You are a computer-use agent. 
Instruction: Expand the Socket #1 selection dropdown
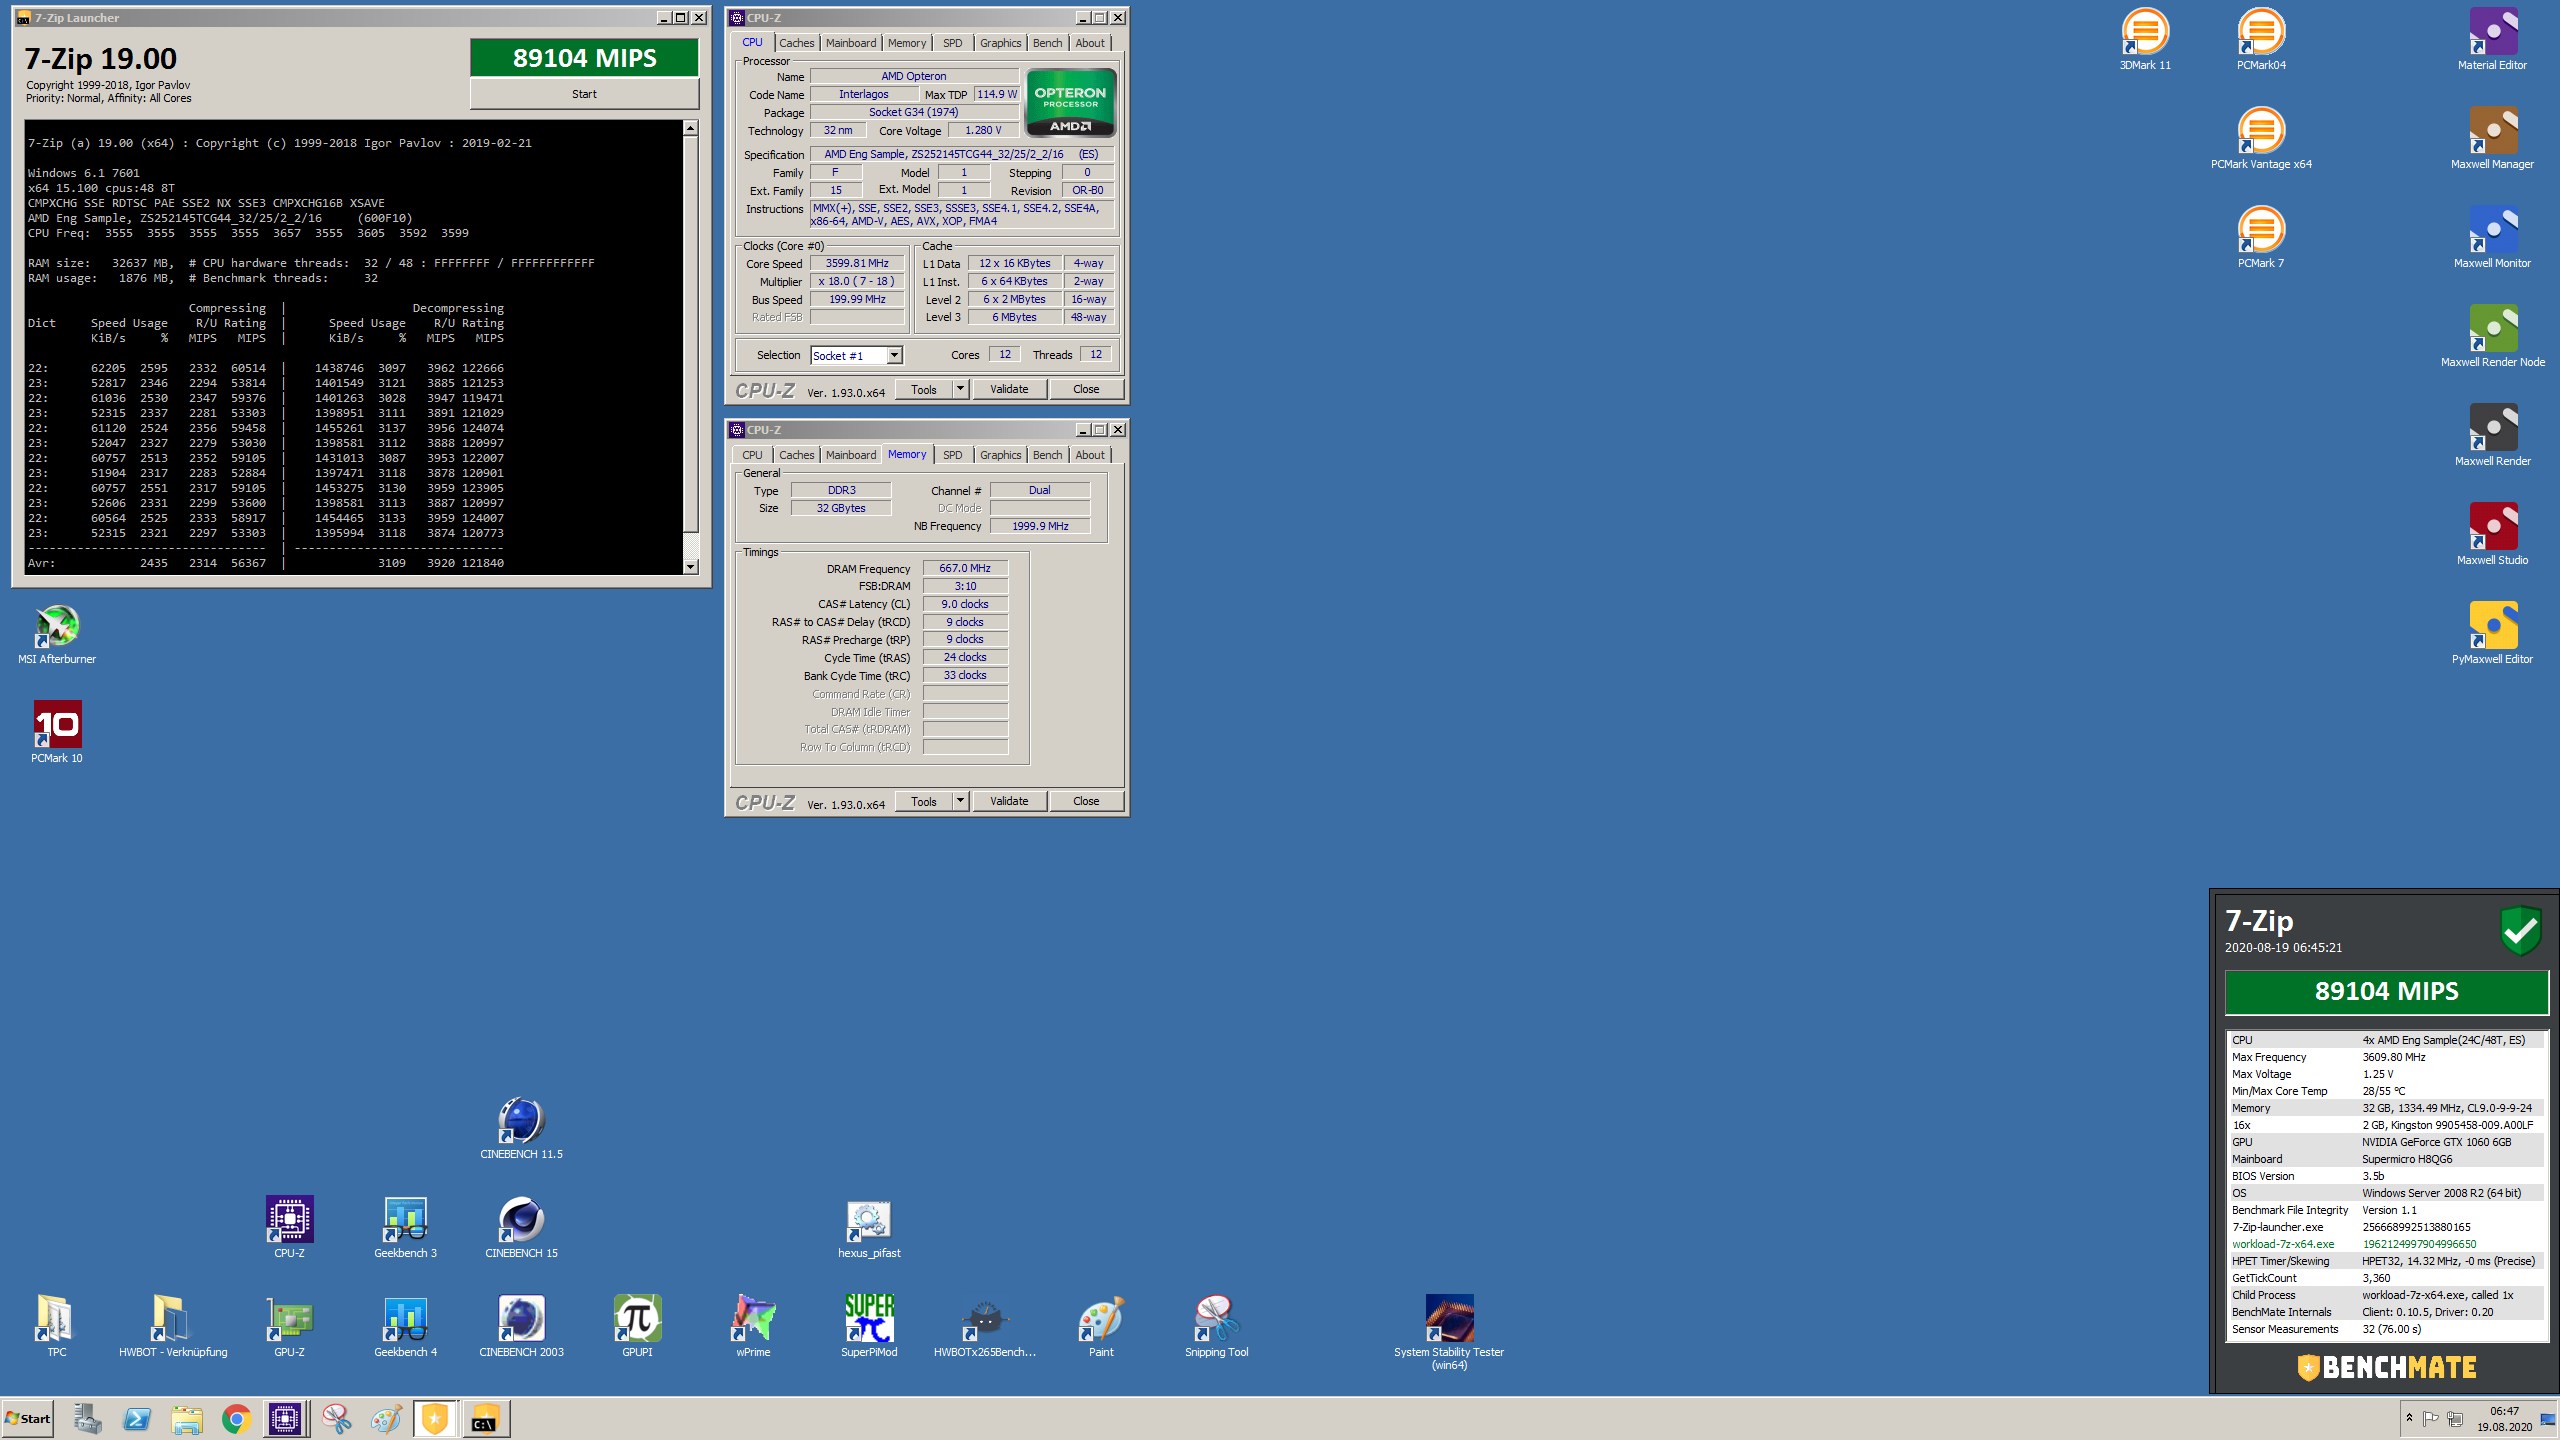coord(894,355)
